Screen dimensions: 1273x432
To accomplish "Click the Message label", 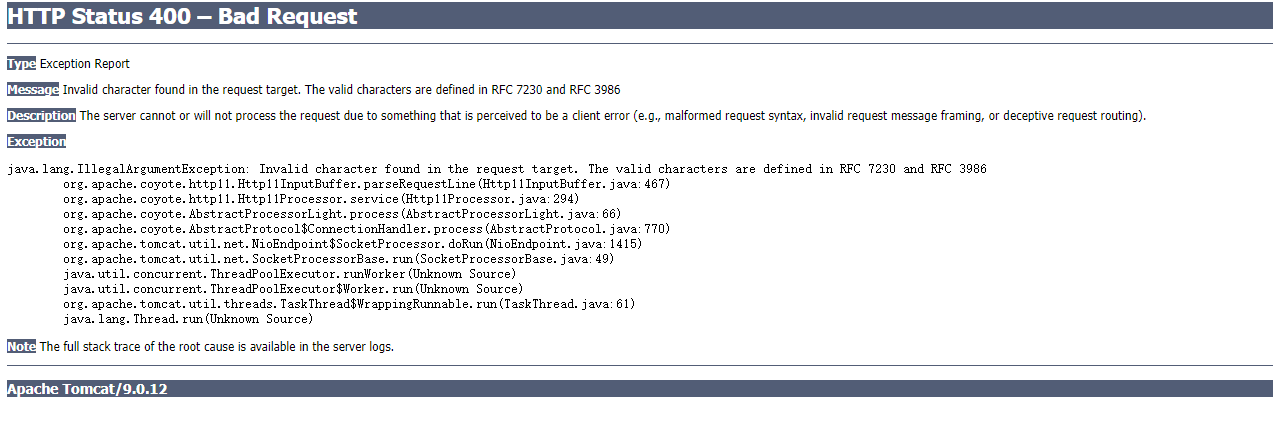I will [x=33, y=90].
